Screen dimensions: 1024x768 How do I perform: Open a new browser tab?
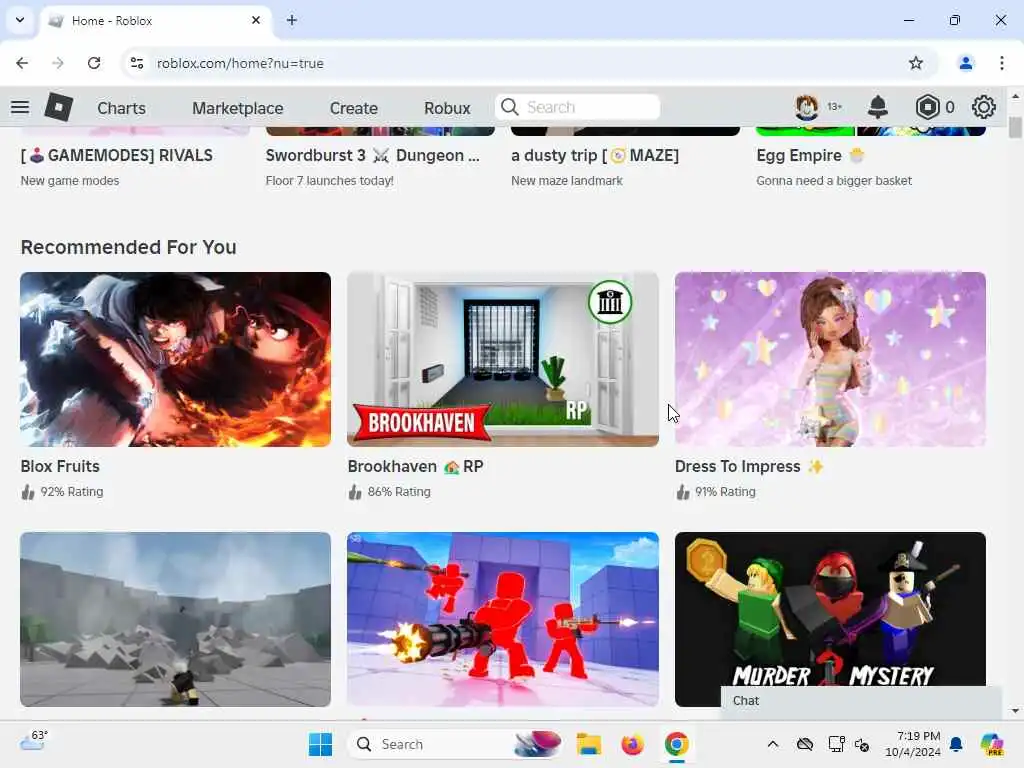point(292,20)
